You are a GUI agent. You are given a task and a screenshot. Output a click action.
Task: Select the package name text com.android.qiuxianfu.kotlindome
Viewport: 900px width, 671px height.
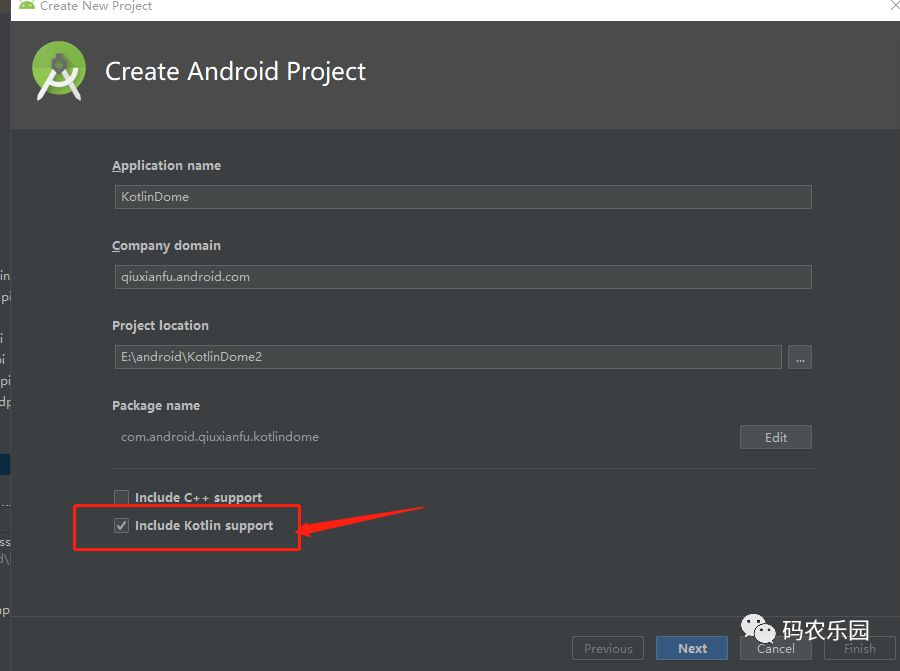click(219, 437)
